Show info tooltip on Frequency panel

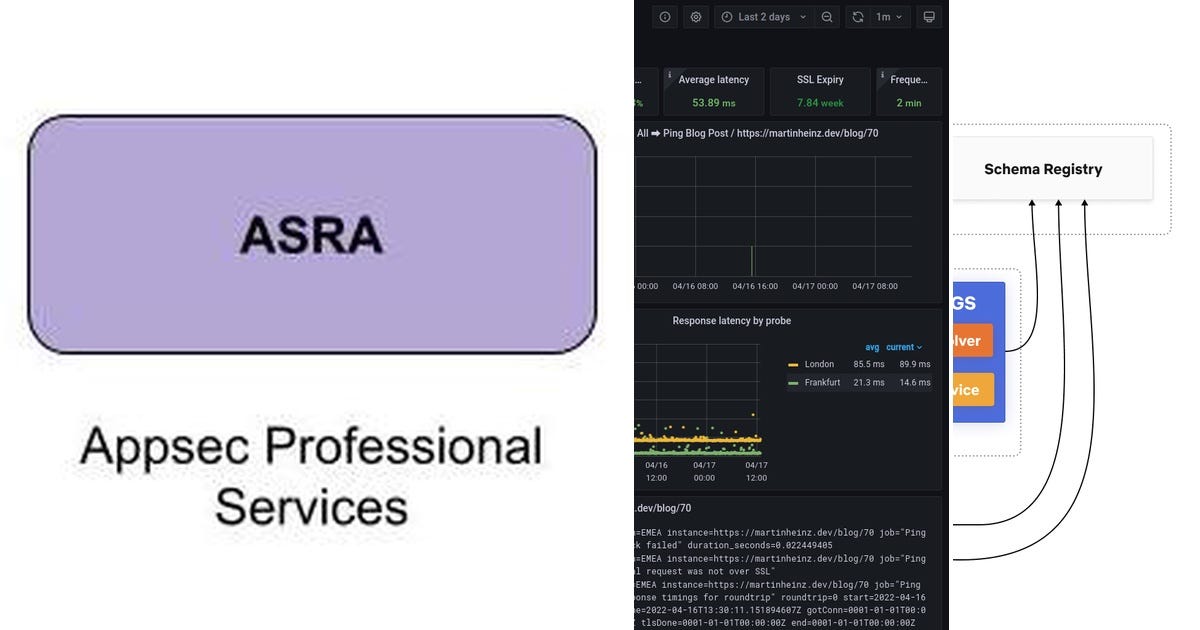click(x=881, y=75)
